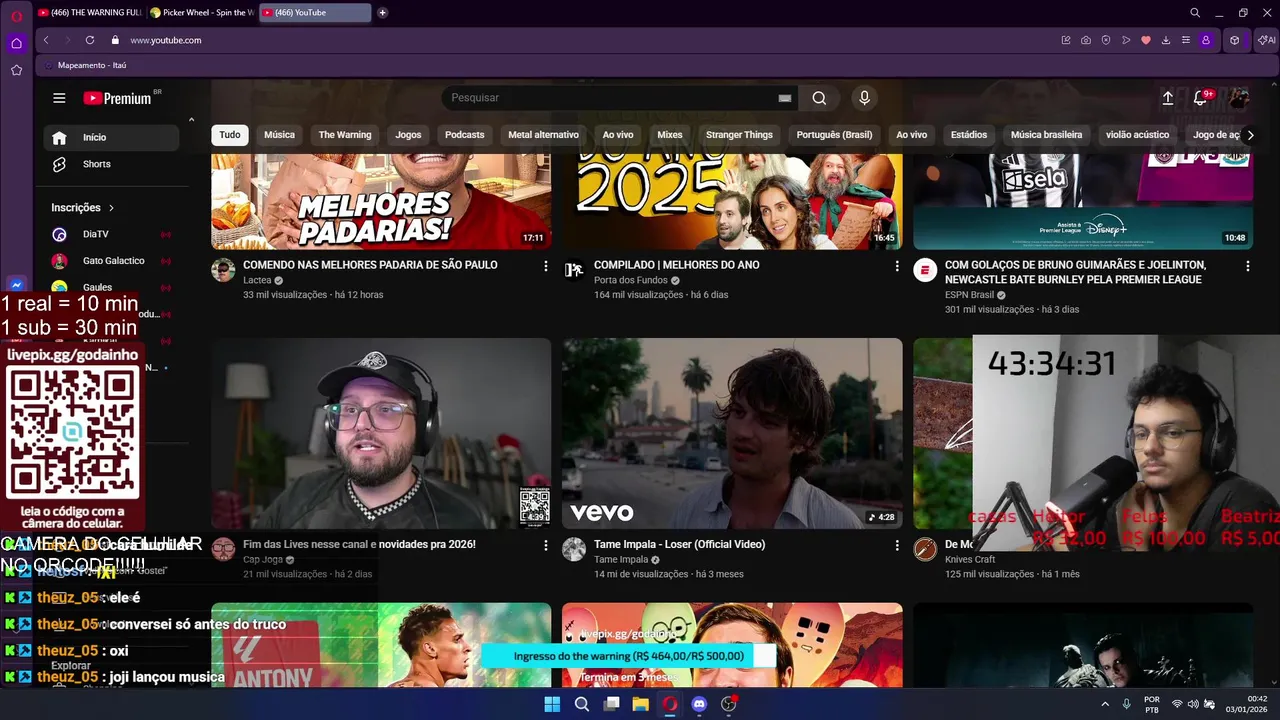The height and width of the screenshot is (720, 1280).
Task: Open Opera profile icon in toolbar
Action: coord(1206,40)
